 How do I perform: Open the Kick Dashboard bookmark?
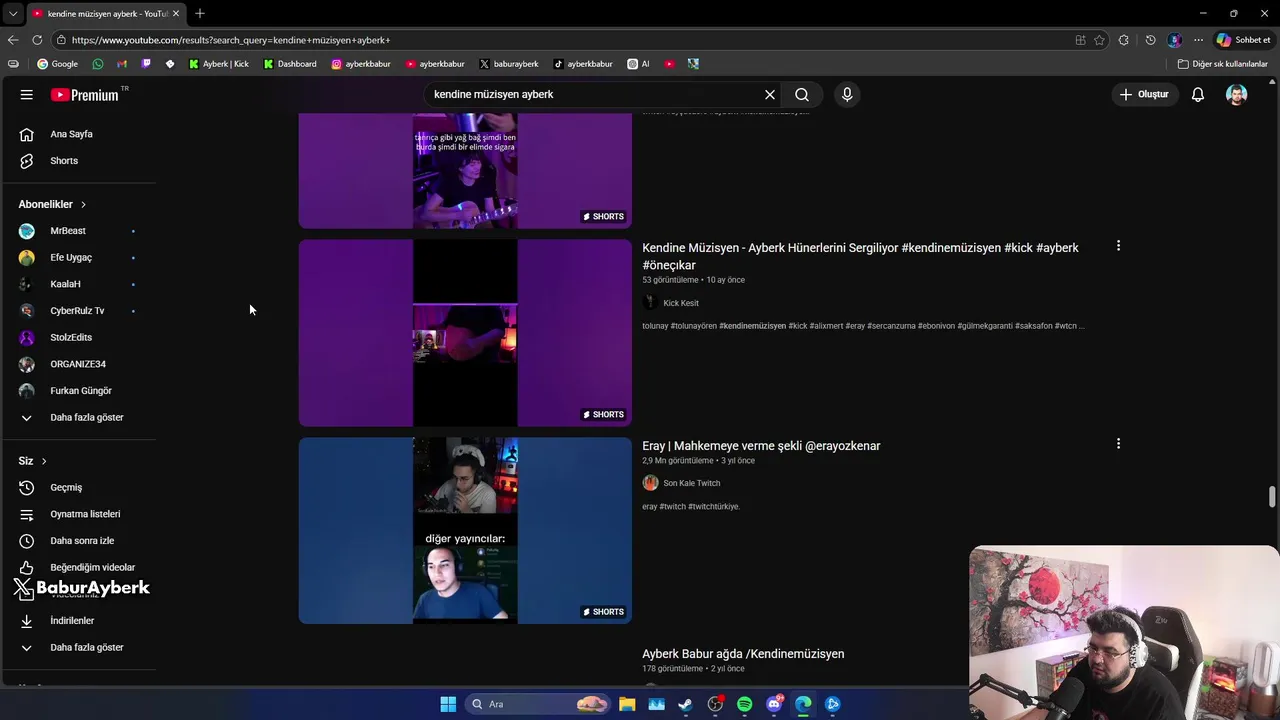tap(290, 64)
